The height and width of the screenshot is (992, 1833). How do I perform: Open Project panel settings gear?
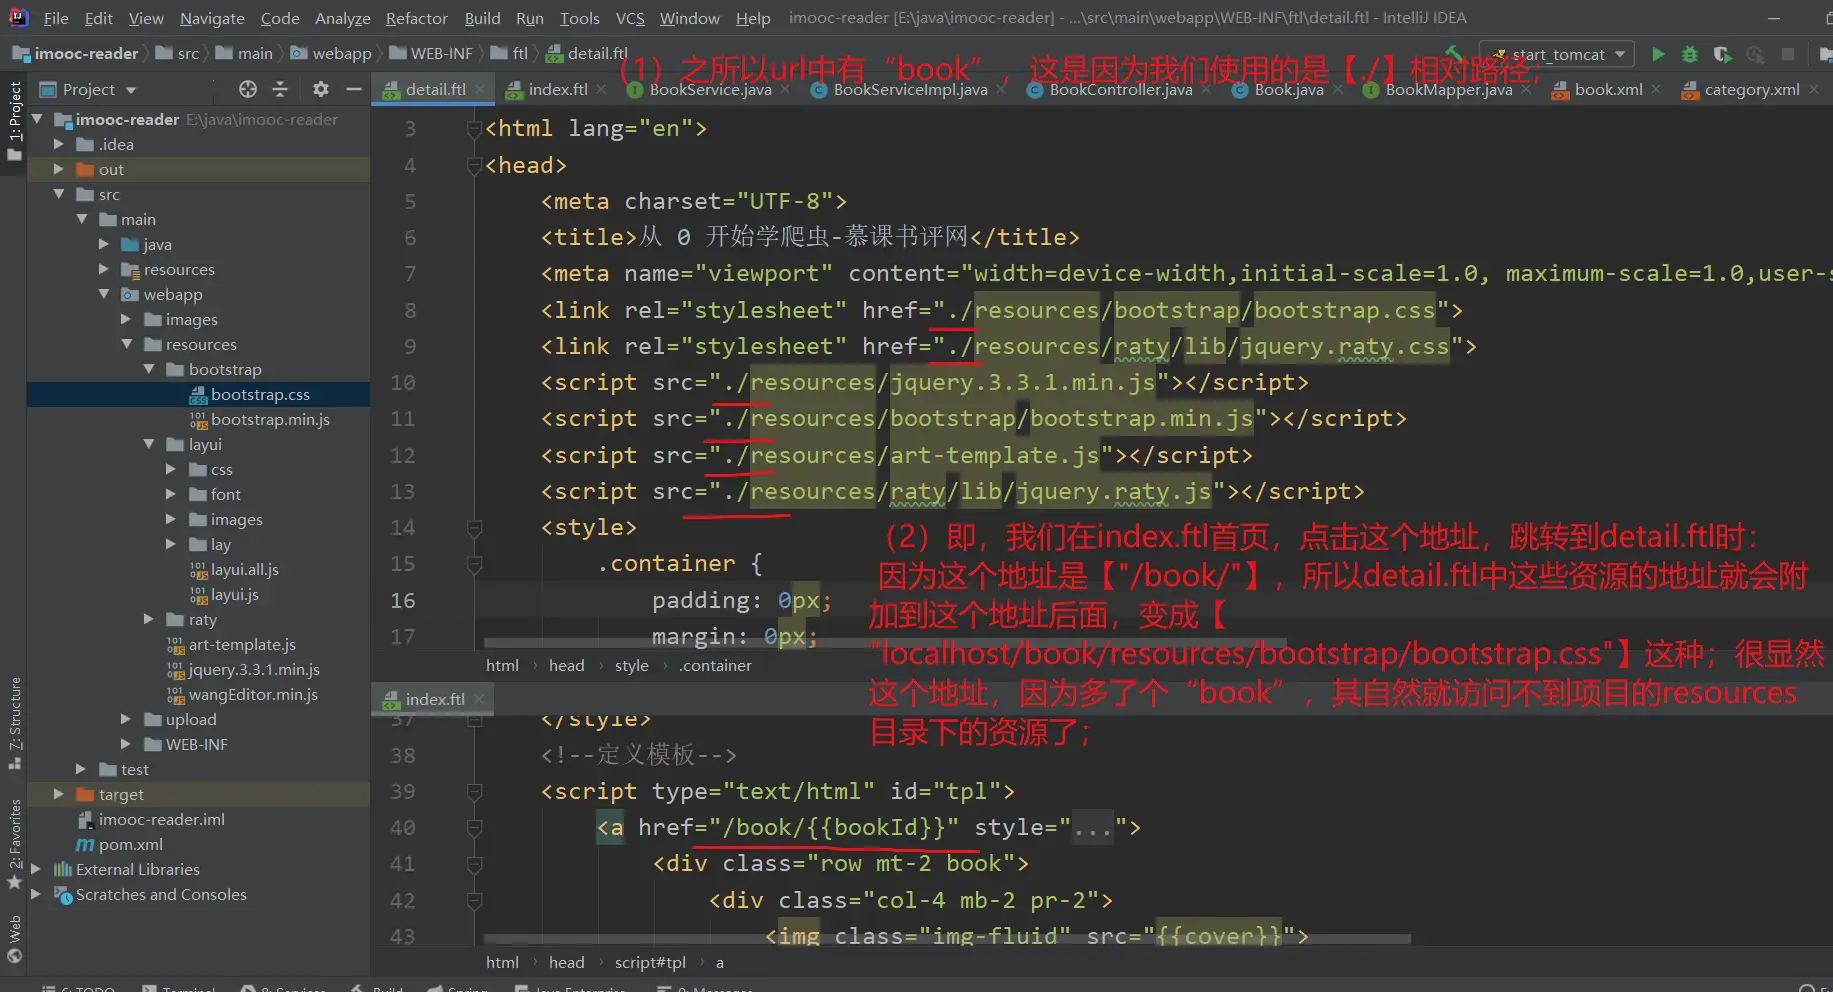[x=320, y=89]
